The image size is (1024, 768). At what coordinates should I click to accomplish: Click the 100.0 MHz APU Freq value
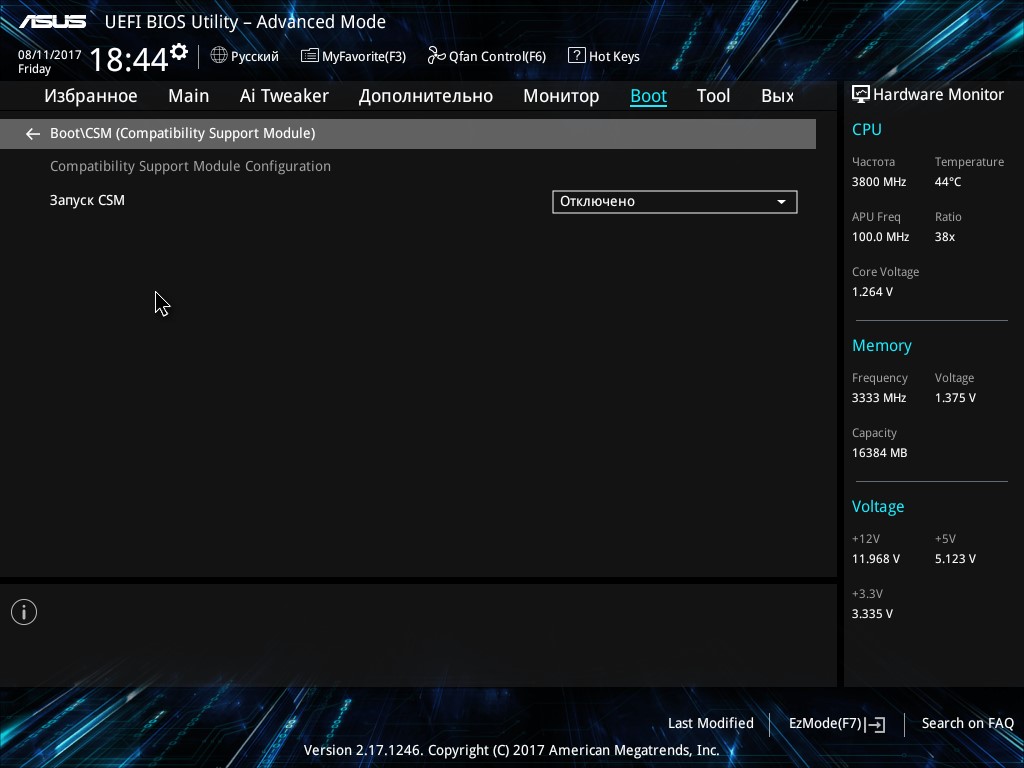[x=880, y=237]
